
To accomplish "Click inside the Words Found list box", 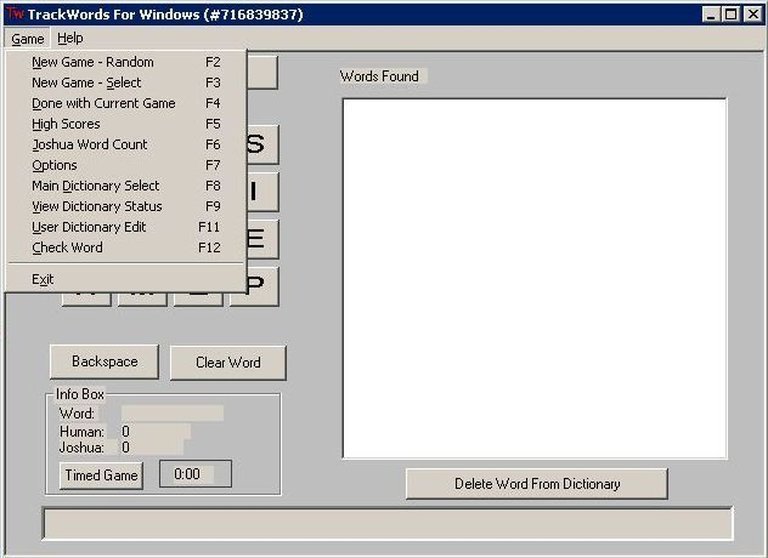I will [x=535, y=278].
